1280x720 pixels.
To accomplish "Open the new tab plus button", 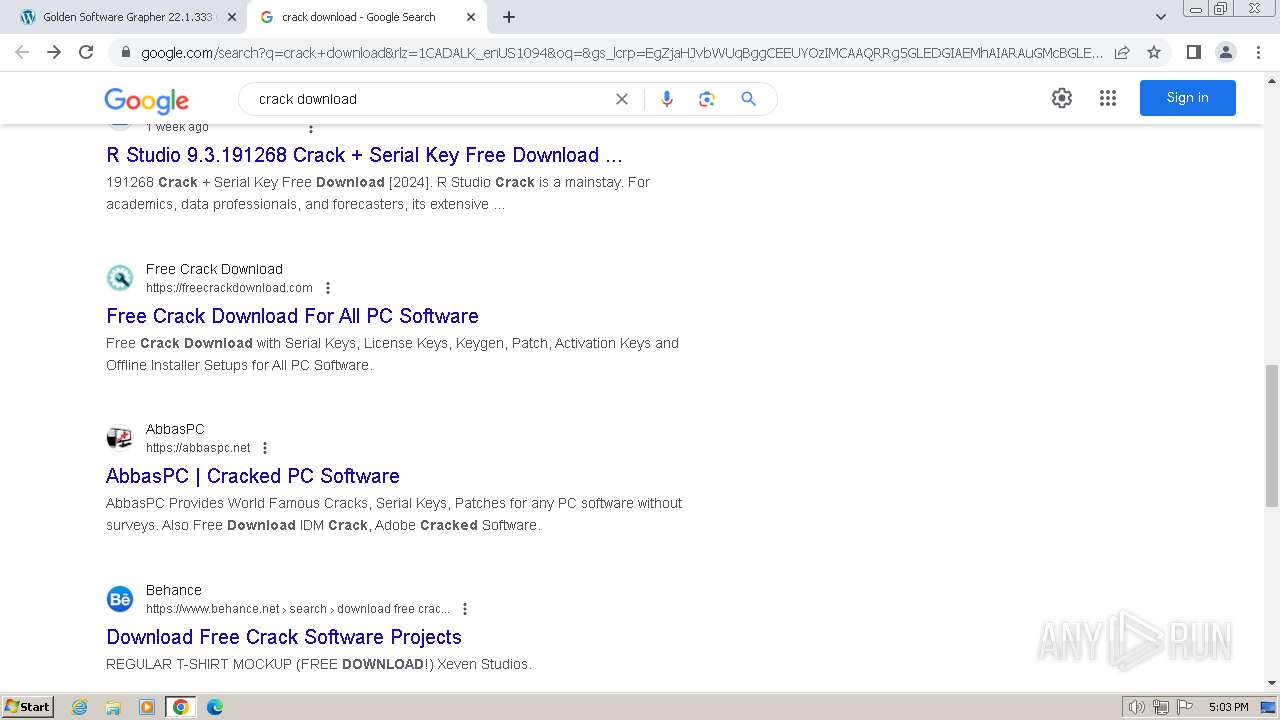I will pyautogui.click(x=509, y=17).
